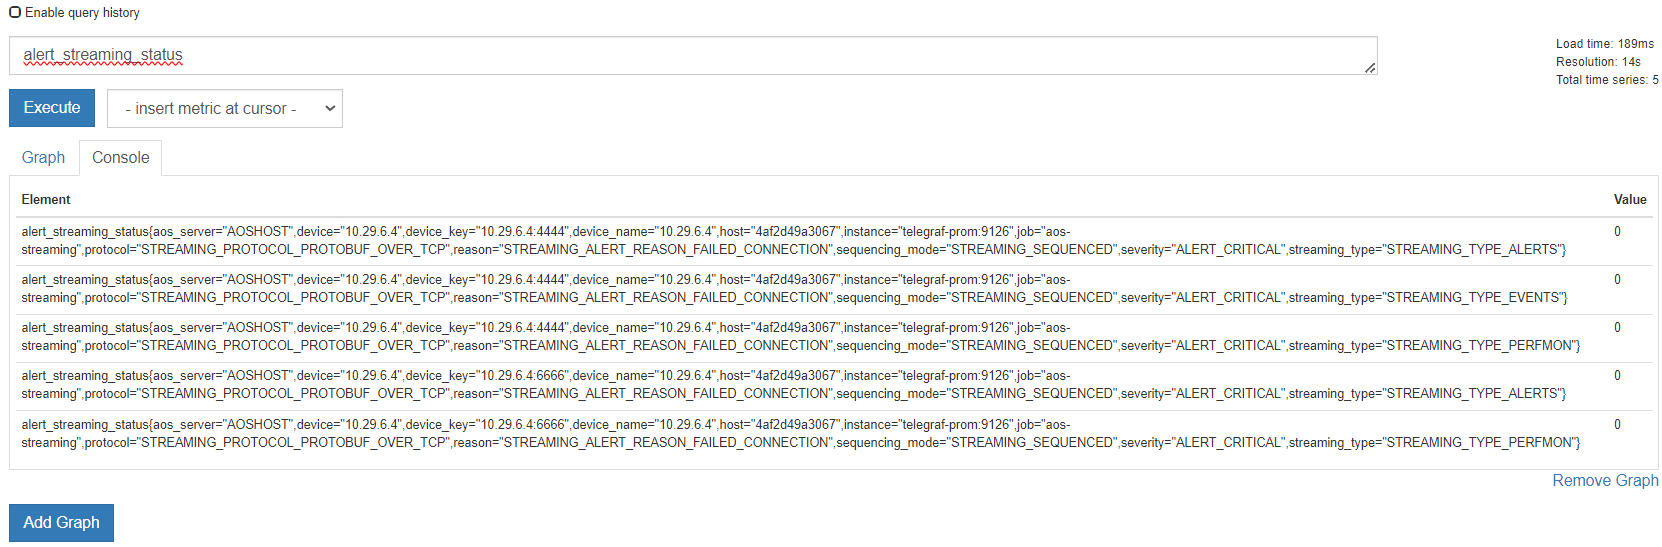Click the Value column header
The height and width of the screenshot is (547, 1662).
coord(1629,200)
